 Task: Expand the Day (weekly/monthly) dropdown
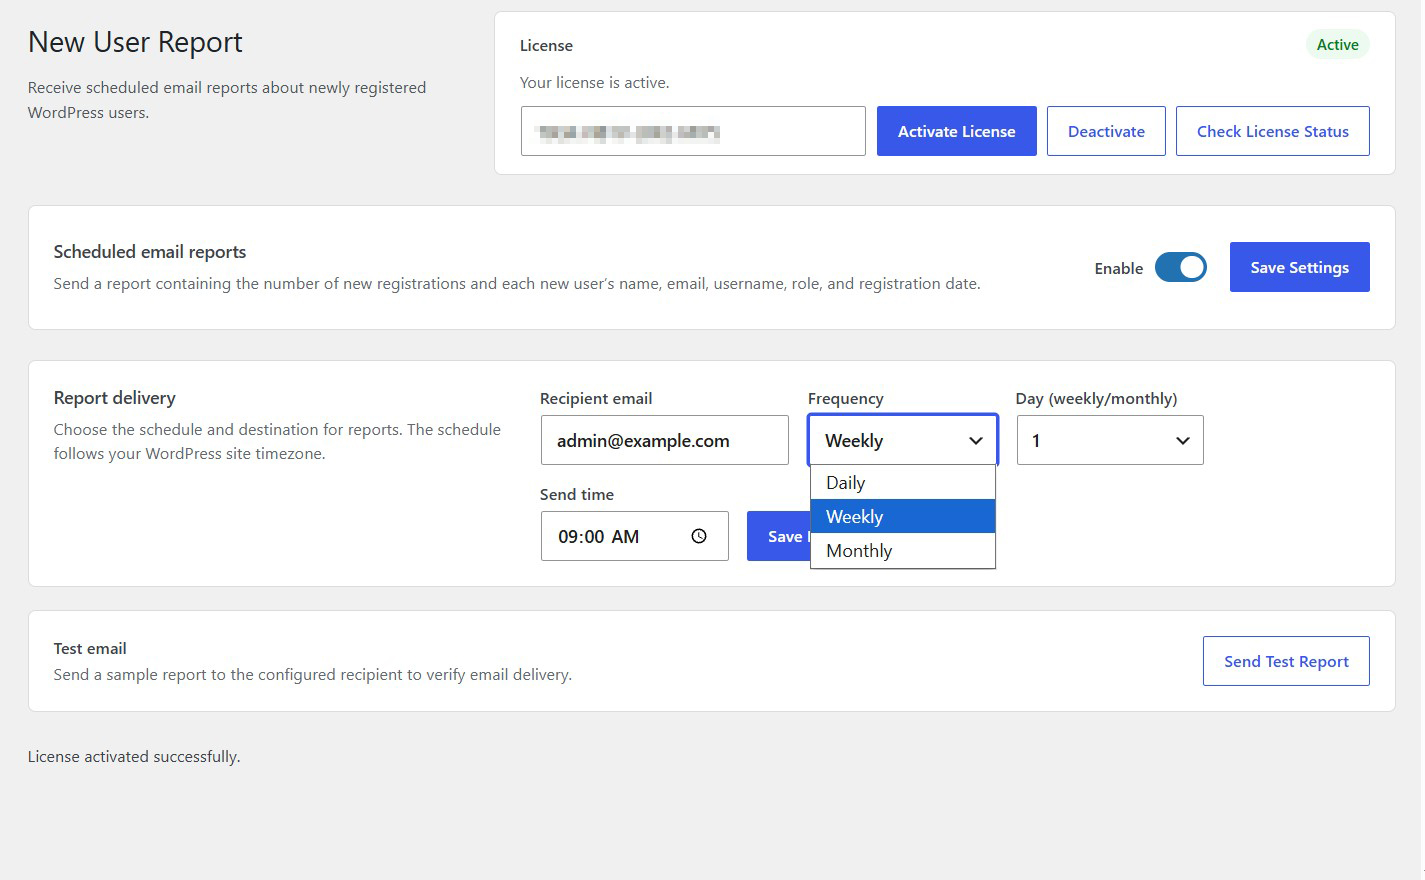point(1110,440)
